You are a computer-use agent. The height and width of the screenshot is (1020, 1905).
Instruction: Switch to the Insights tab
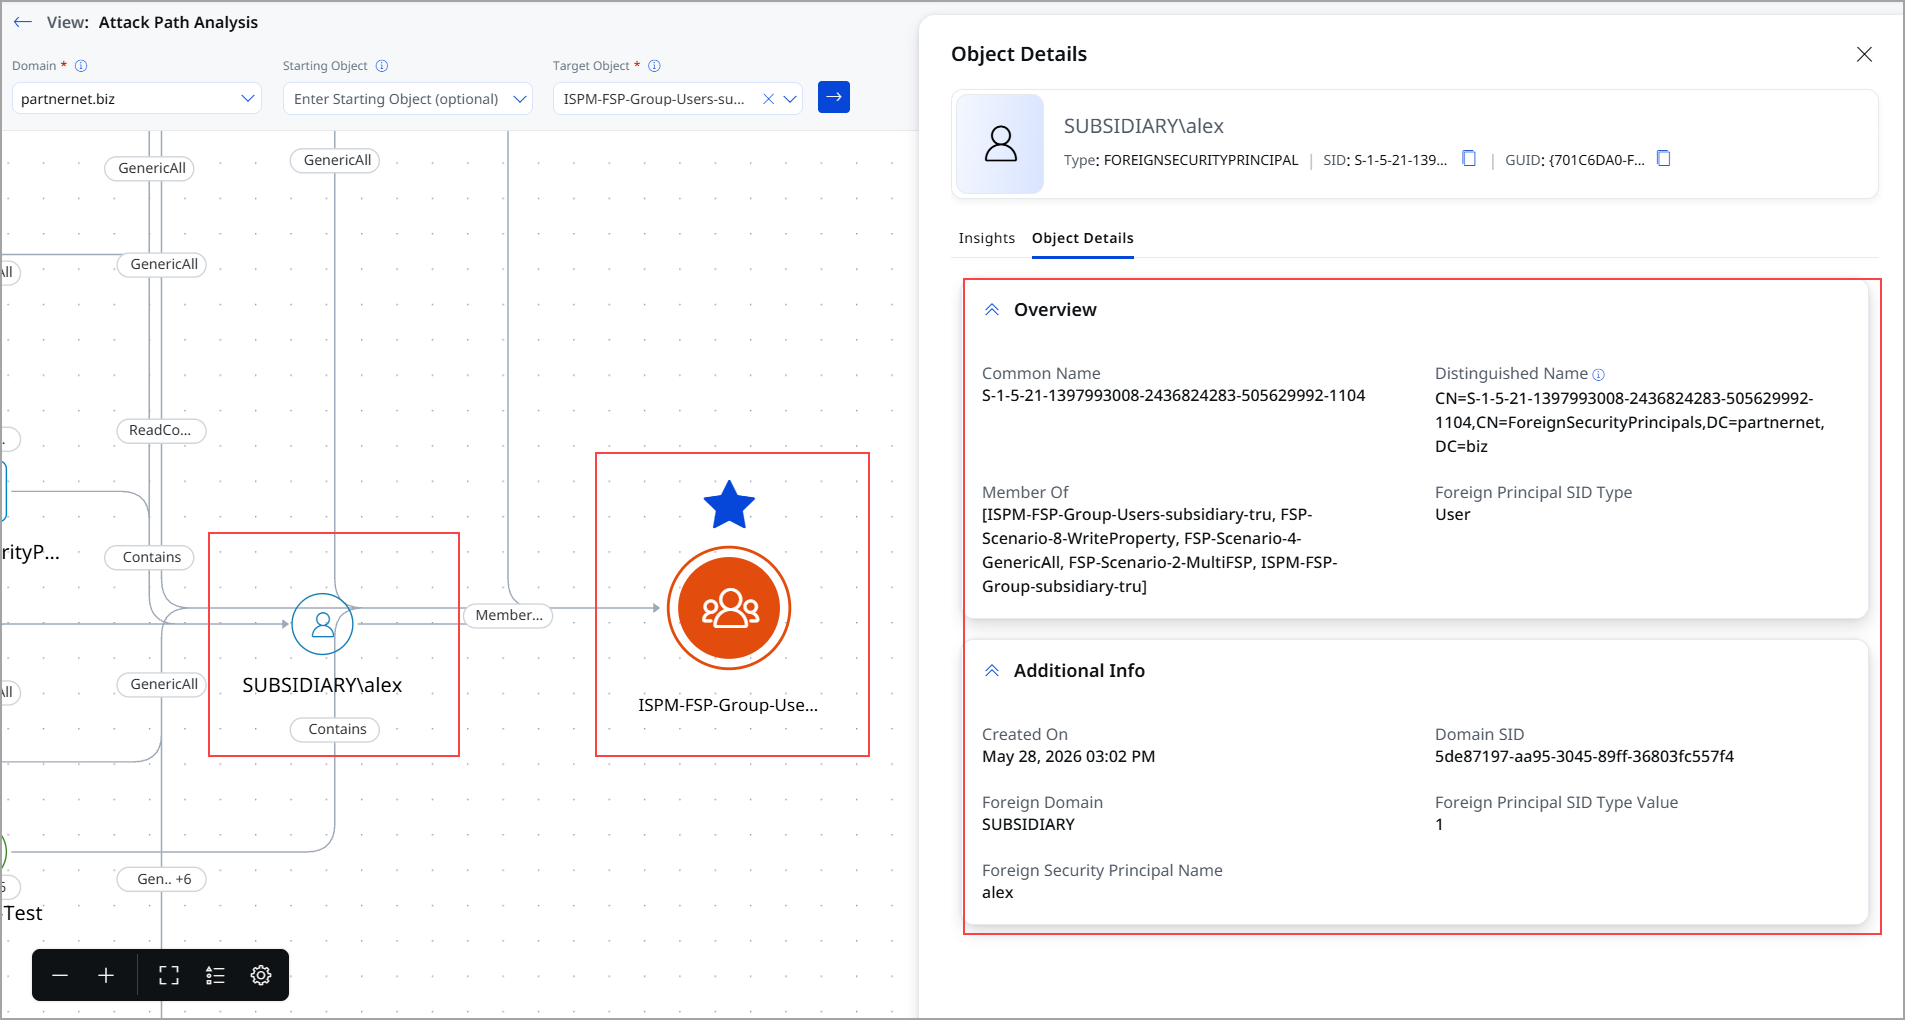tap(986, 238)
